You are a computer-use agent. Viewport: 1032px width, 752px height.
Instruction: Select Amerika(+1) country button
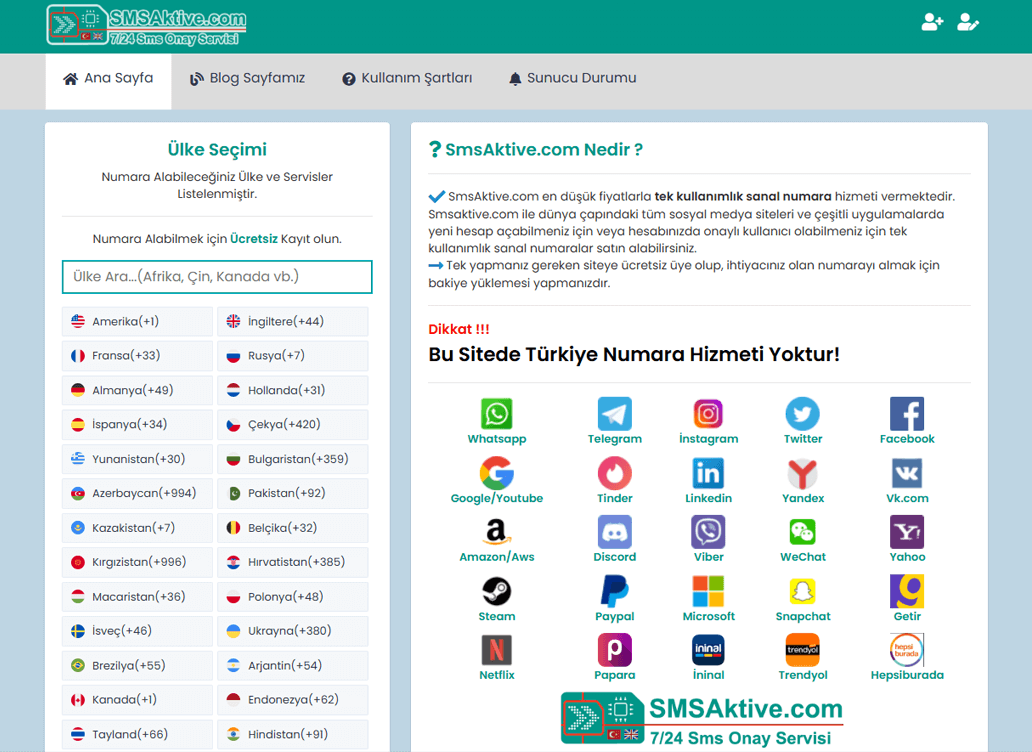tap(137, 322)
